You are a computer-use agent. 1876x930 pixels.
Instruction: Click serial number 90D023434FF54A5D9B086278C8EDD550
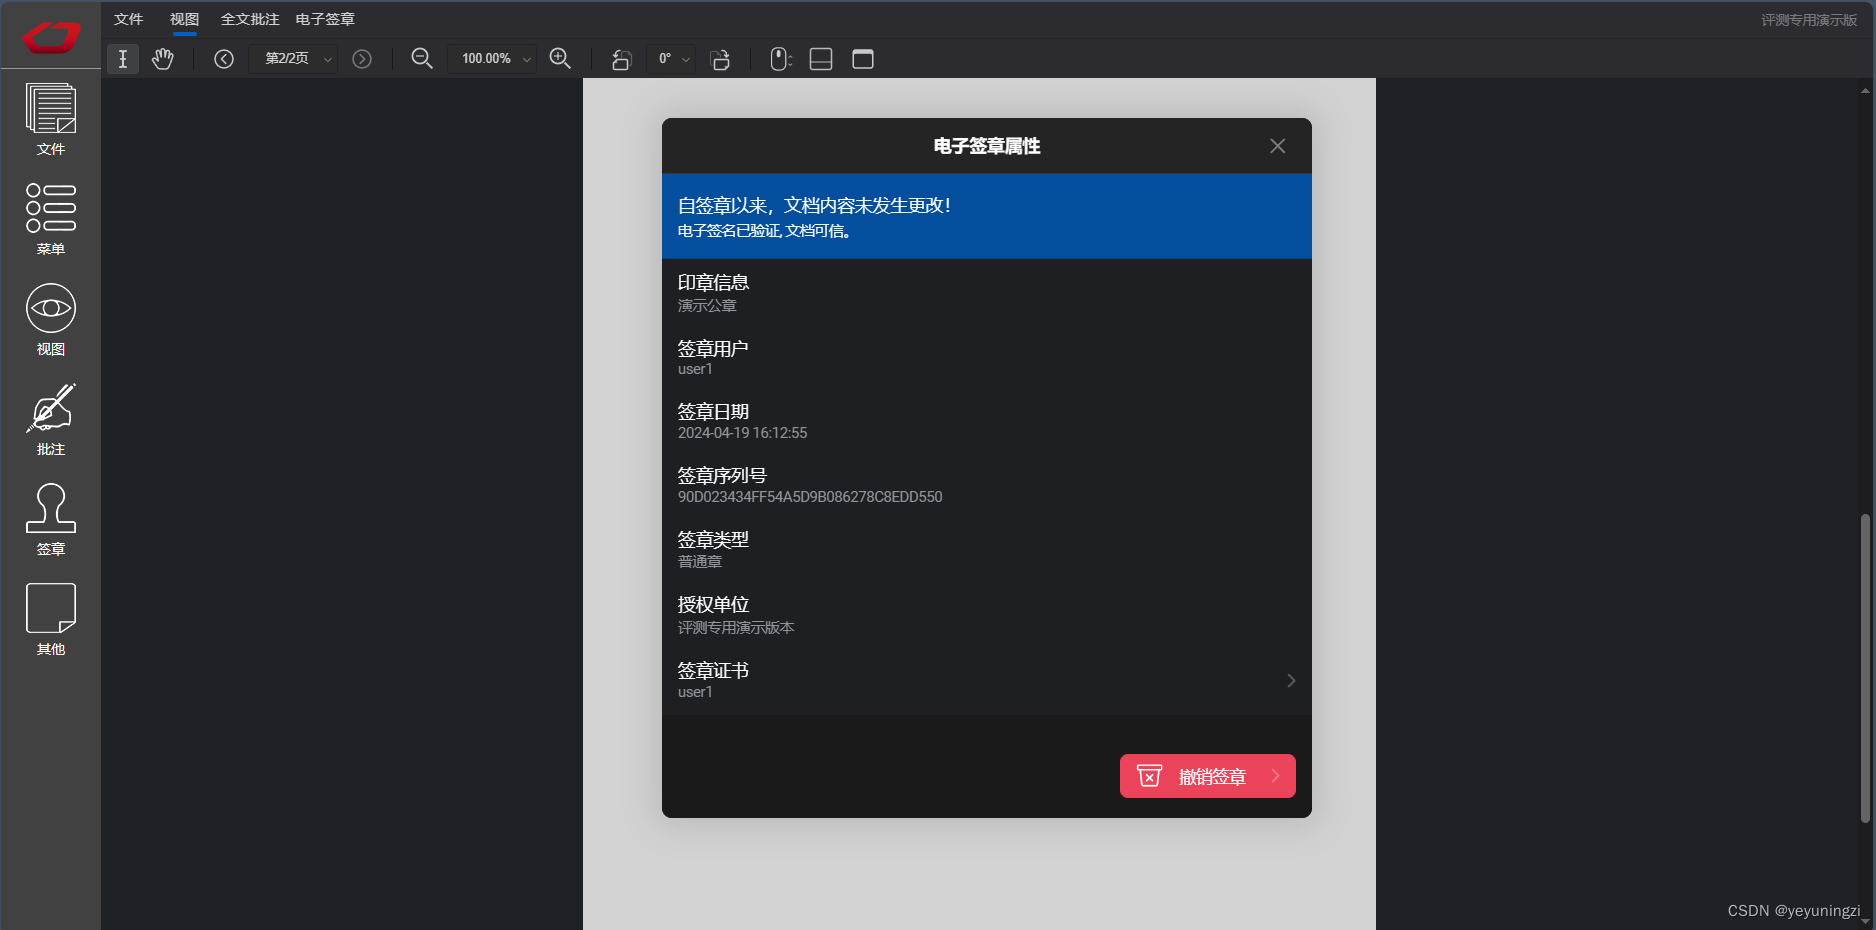(x=810, y=497)
